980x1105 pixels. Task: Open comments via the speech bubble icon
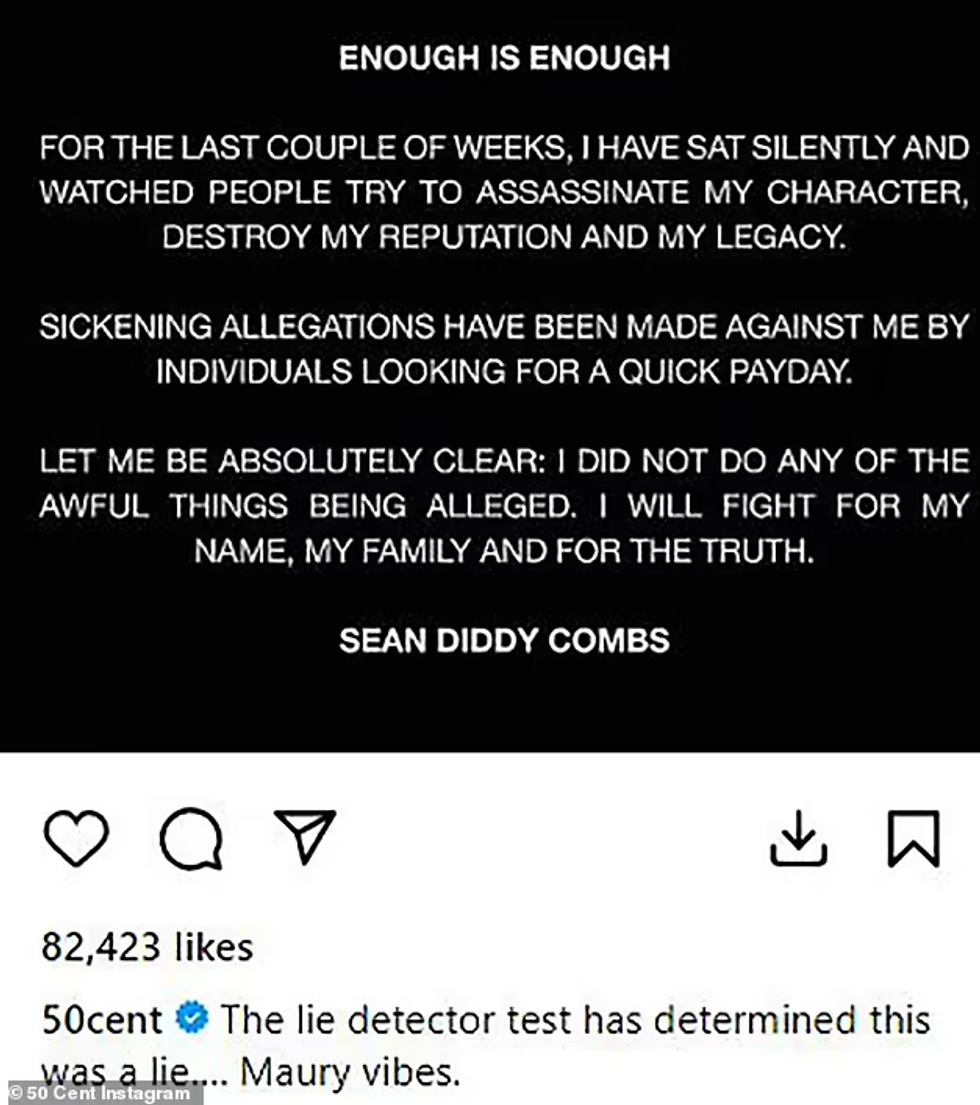click(191, 838)
